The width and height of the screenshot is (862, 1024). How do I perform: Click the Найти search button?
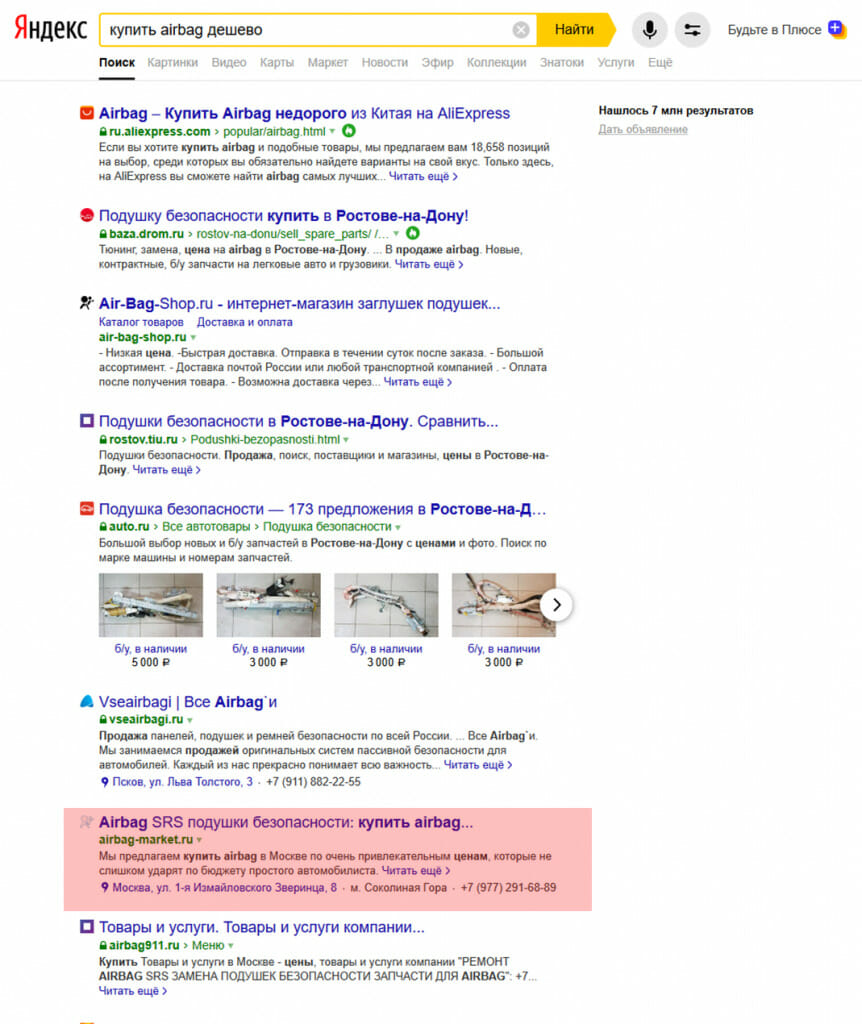pos(575,29)
